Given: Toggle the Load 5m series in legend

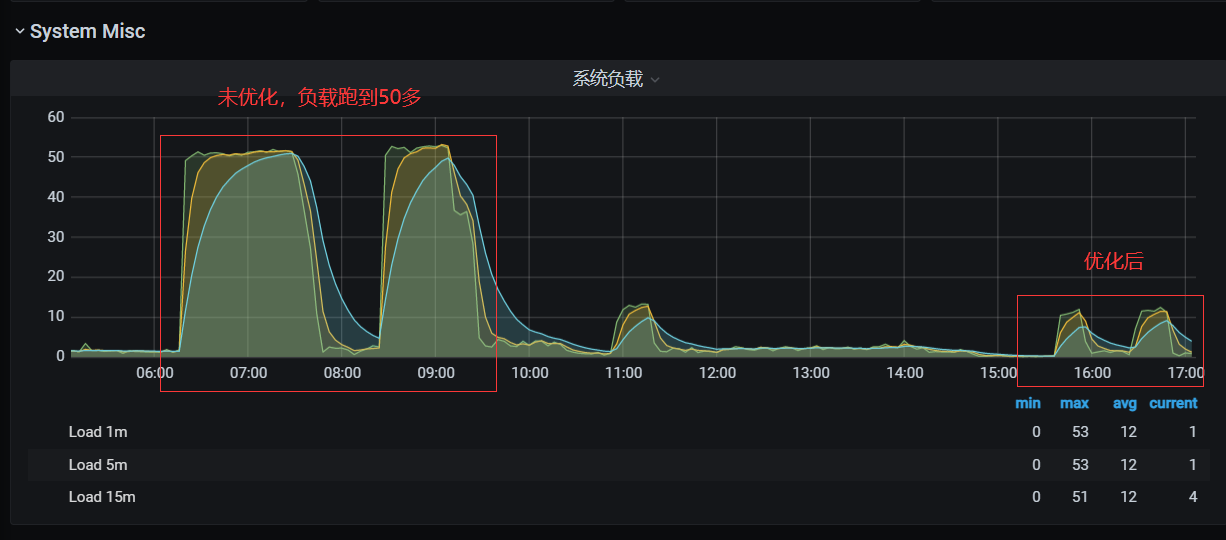Looking at the screenshot, I should point(98,465).
